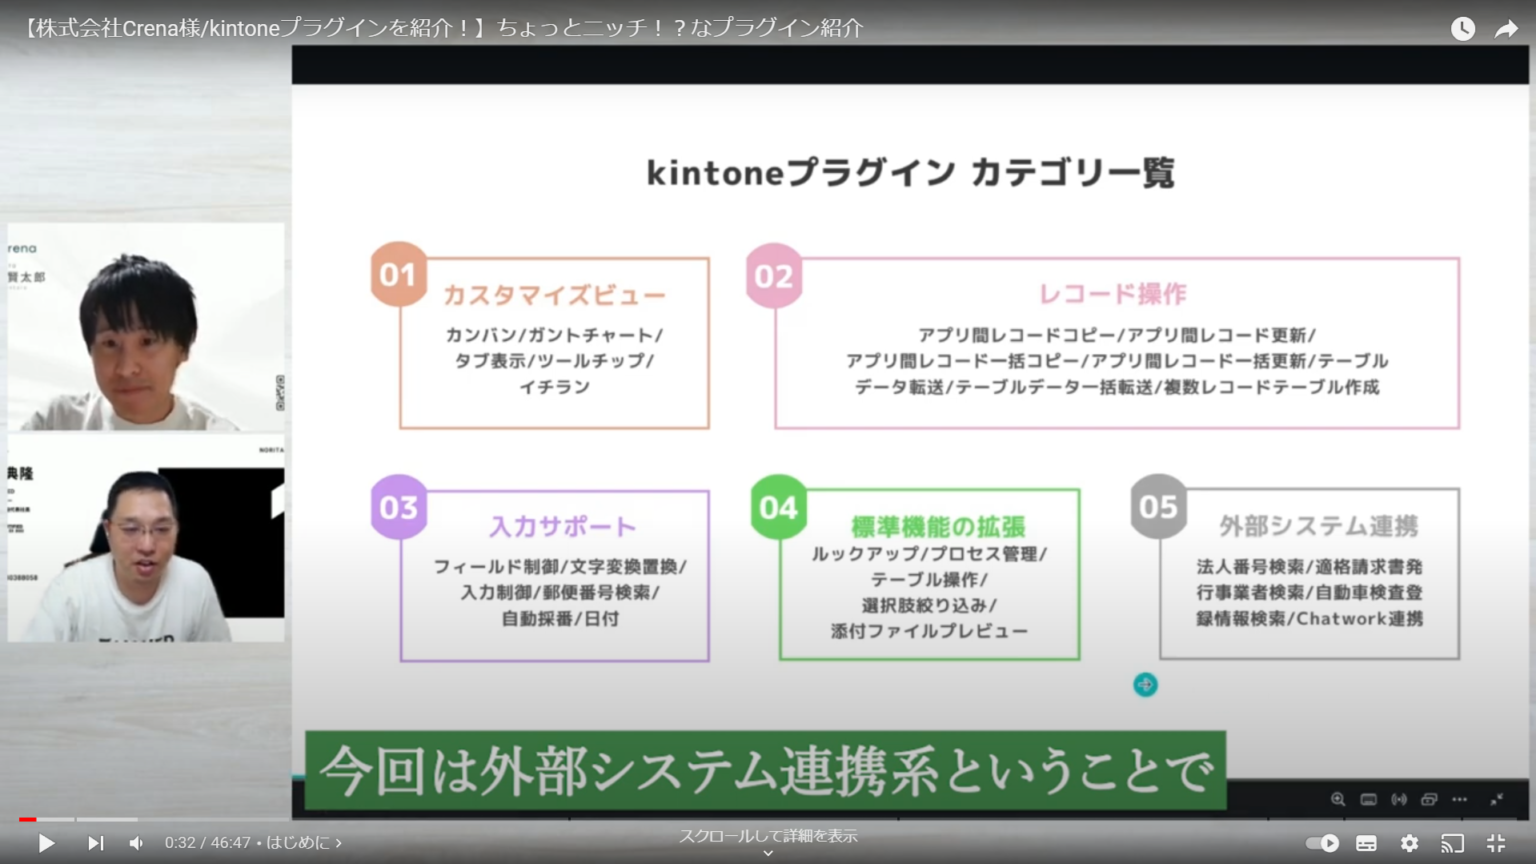Viewport: 1536px width, 864px height.
Task: Open the more options ellipsis menu
Action: click(x=1461, y=799)
